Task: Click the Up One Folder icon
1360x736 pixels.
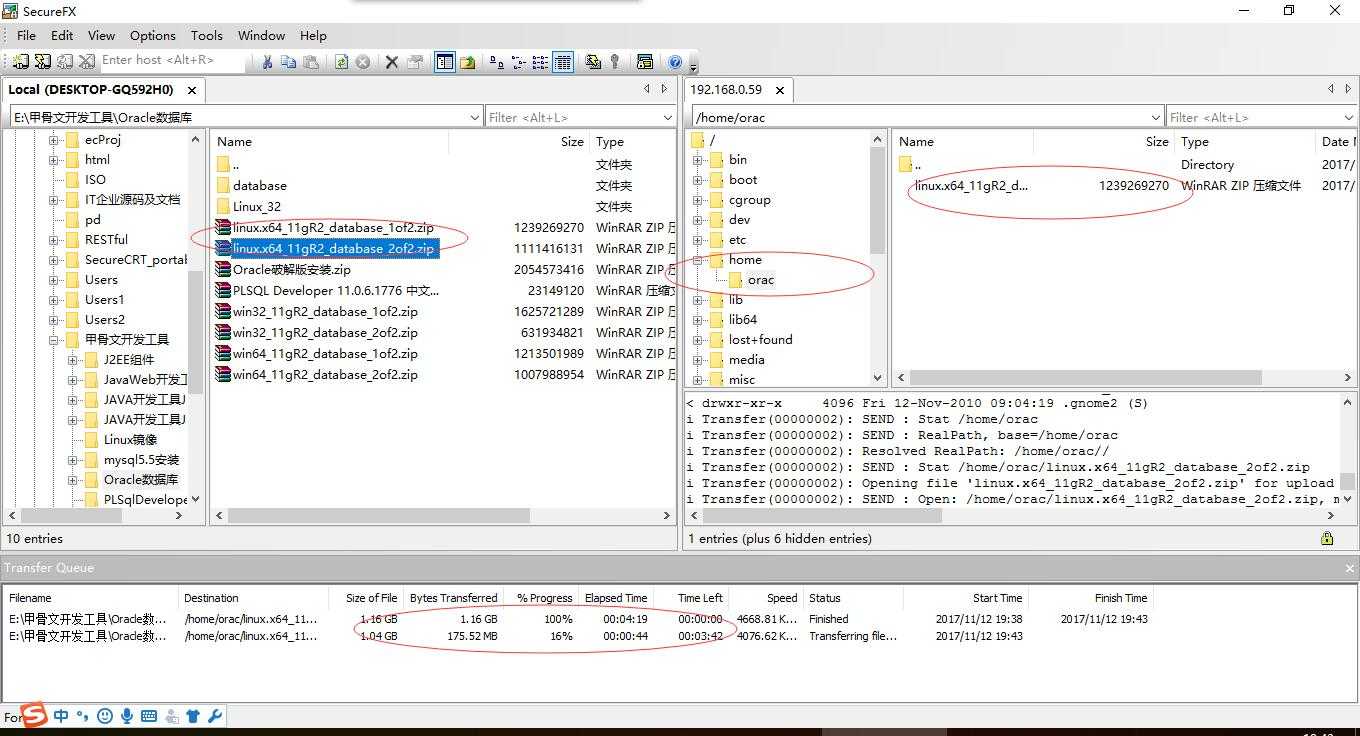Action: (x=467, y=62)
